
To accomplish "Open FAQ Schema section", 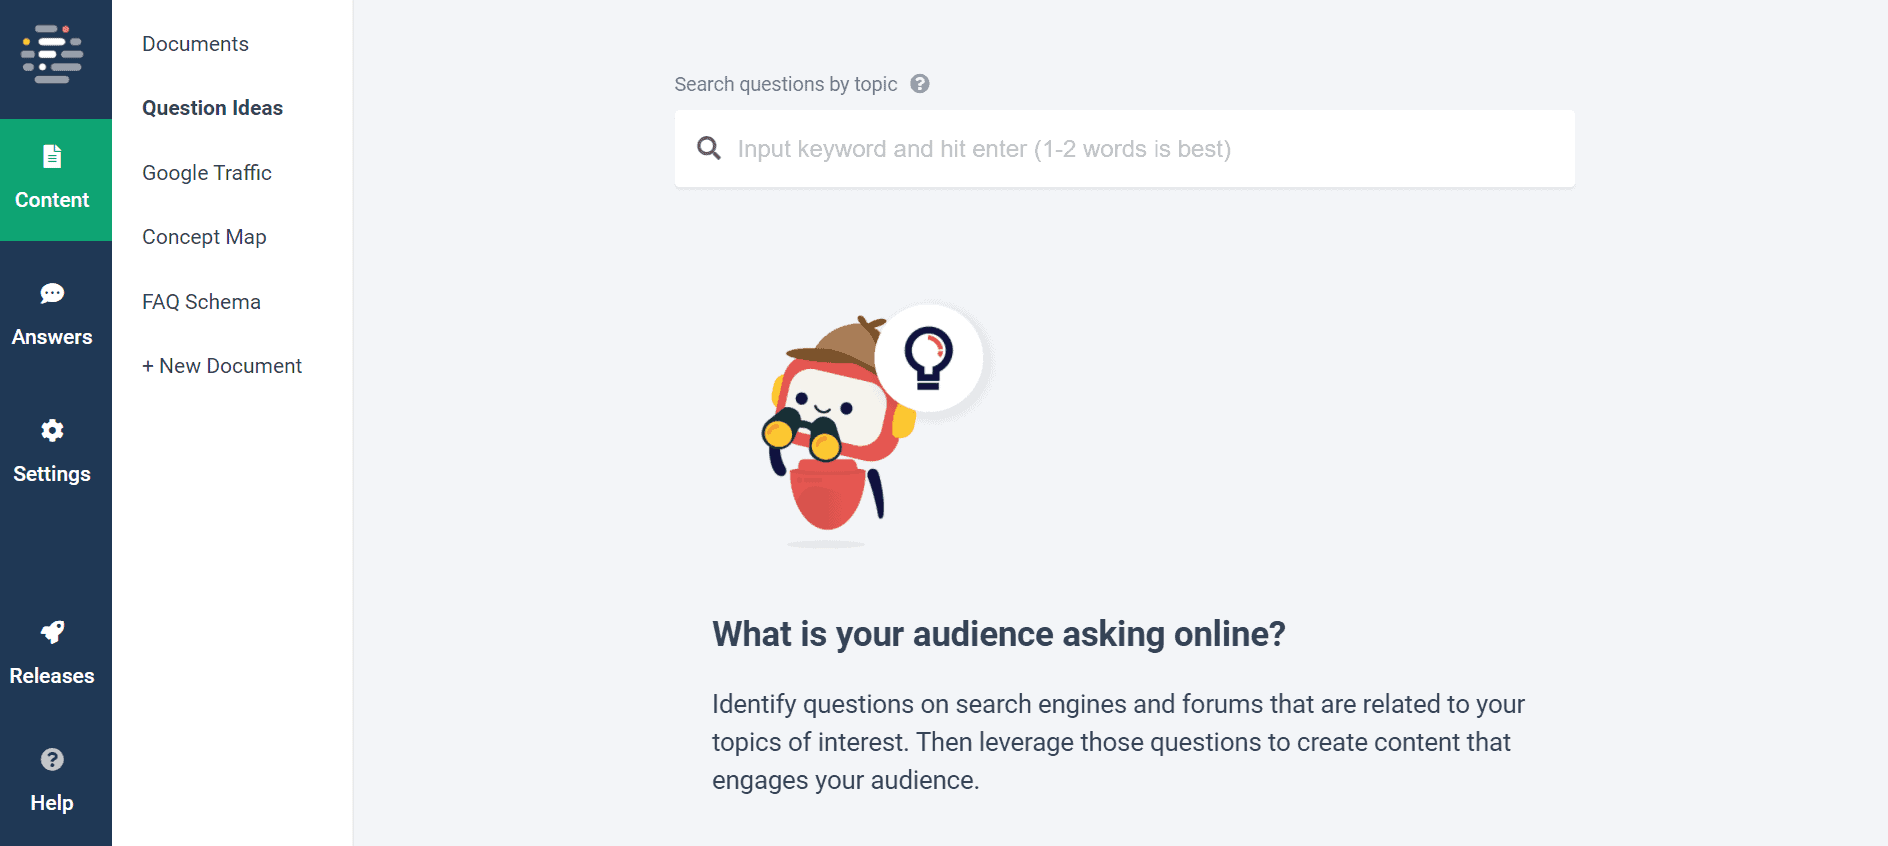I will [201, 302].
